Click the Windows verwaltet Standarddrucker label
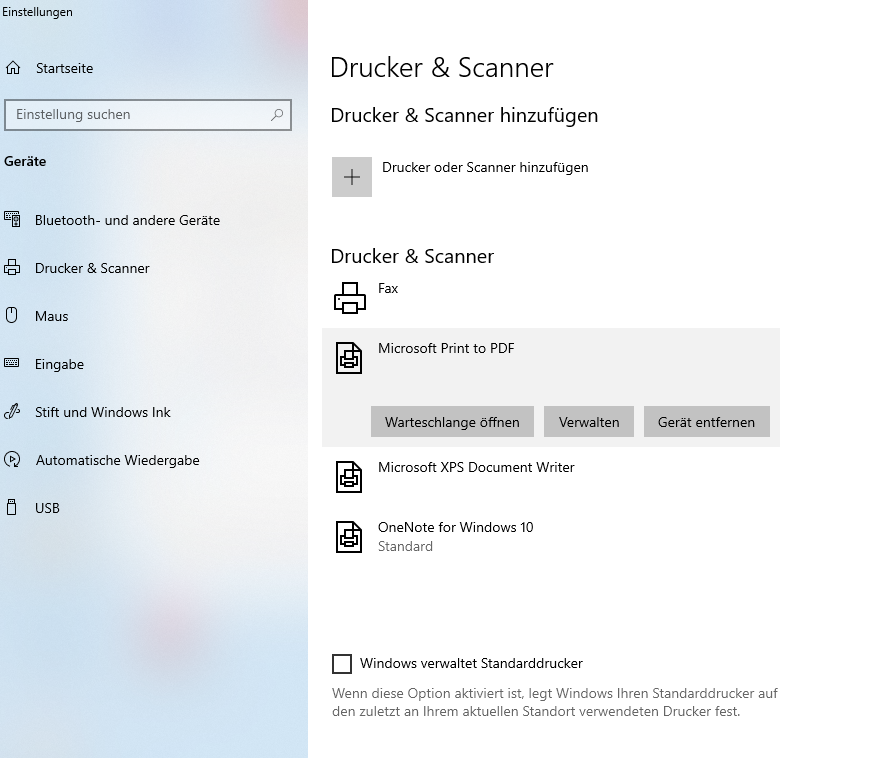 pos(471,663)
